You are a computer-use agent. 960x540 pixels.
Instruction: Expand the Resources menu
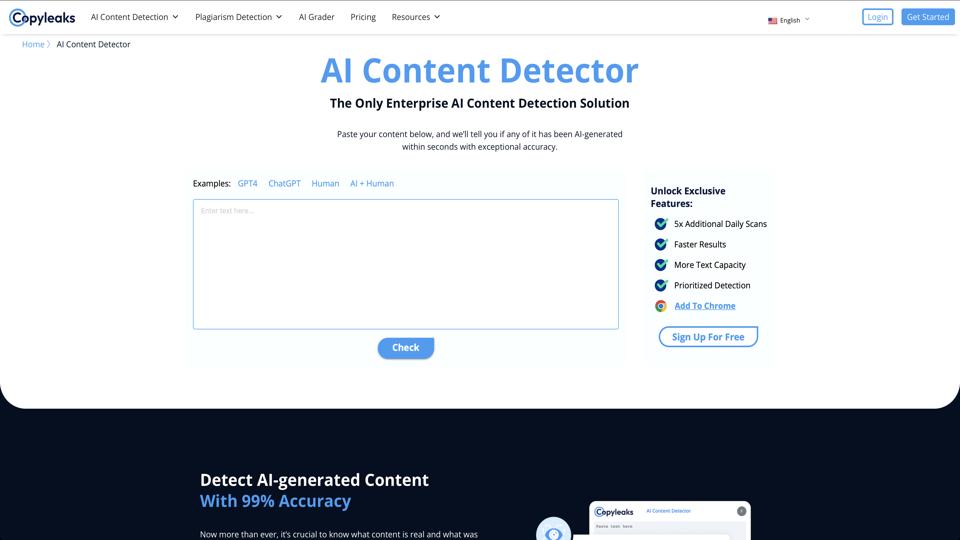coord(416,17)
